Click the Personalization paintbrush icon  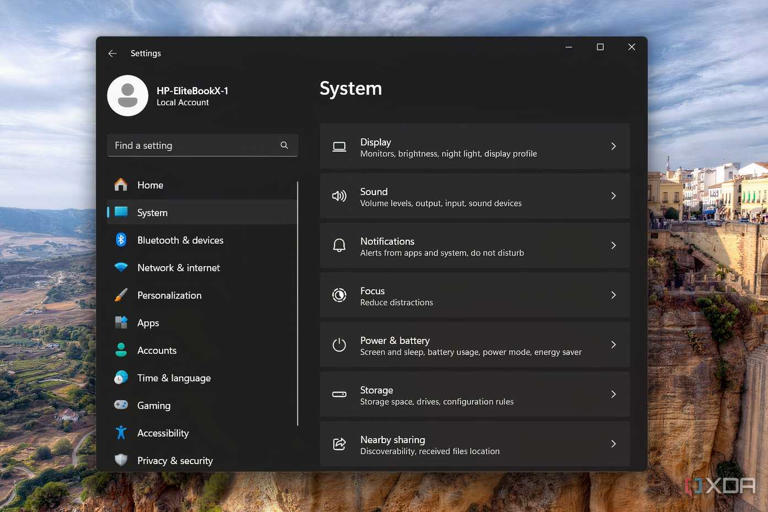(121, 295)
